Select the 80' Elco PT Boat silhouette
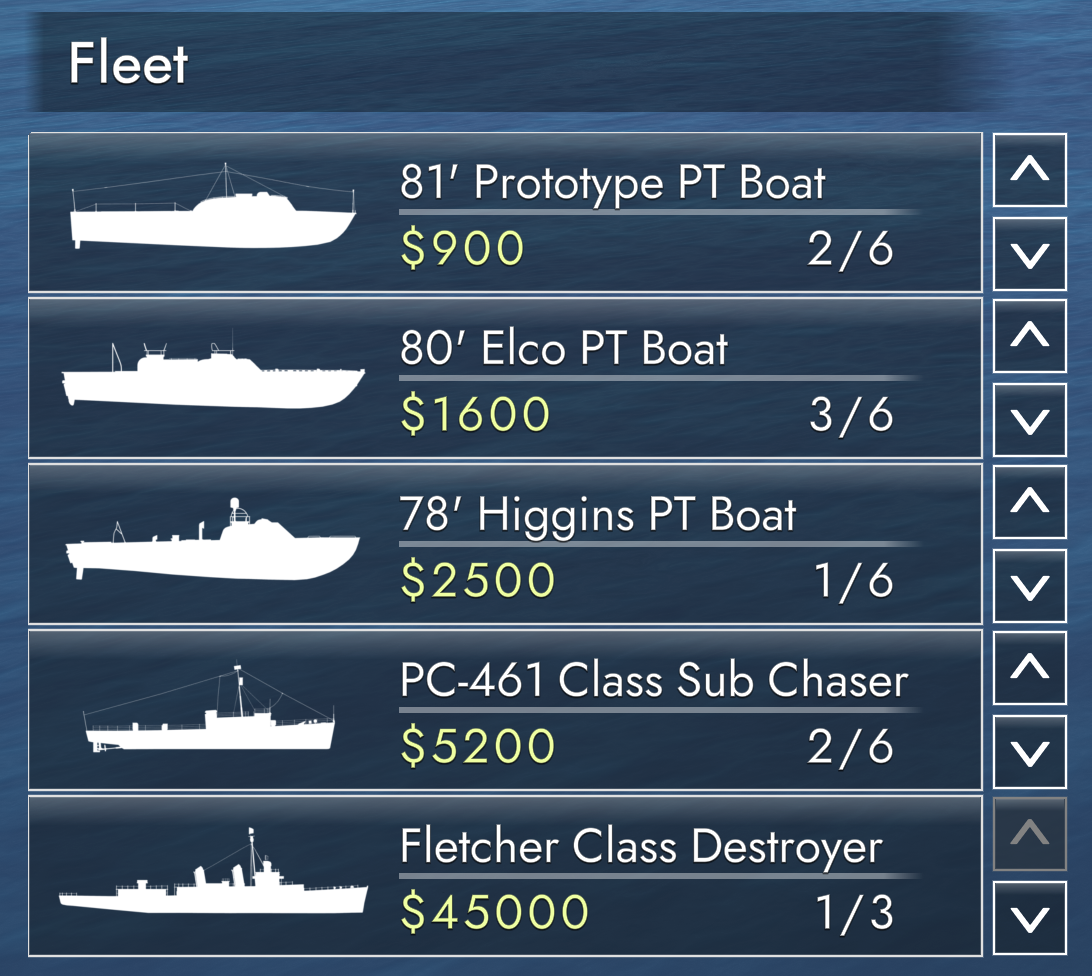Image resolution: width=1092 pixels, height=976 pixels. (x=212, y=377)
